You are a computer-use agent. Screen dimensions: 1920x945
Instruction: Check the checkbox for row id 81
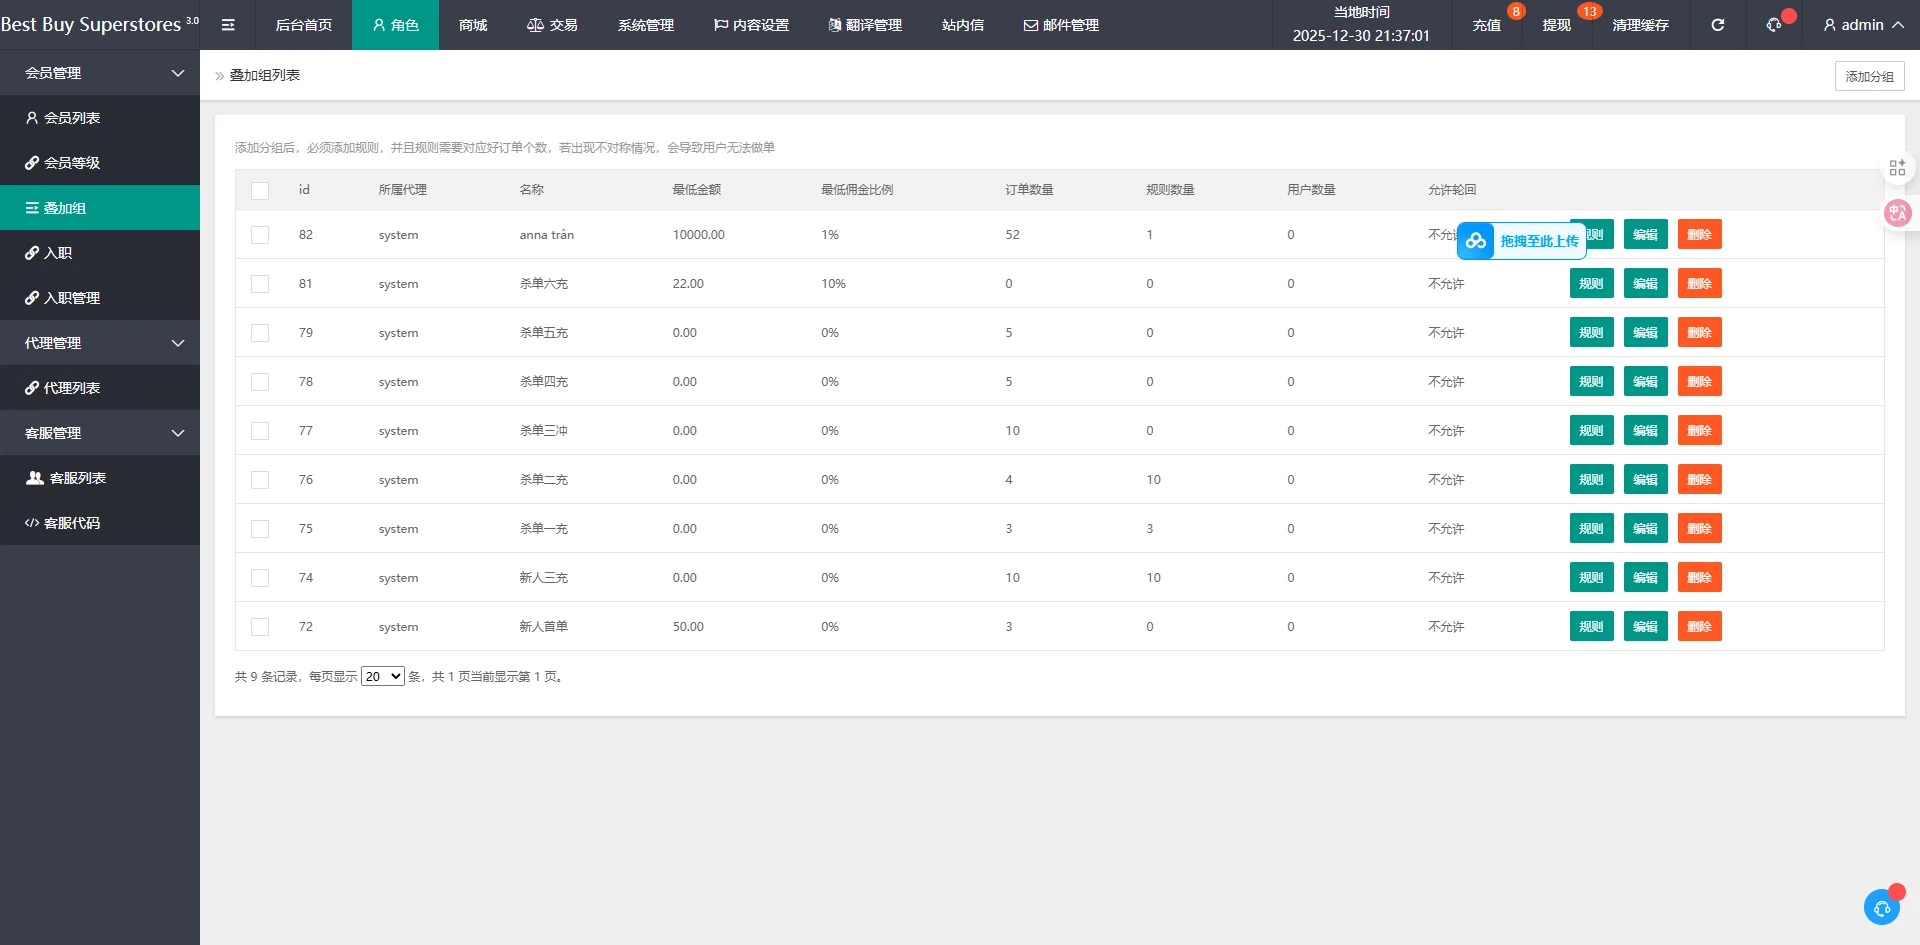click(x=260, y=284)
